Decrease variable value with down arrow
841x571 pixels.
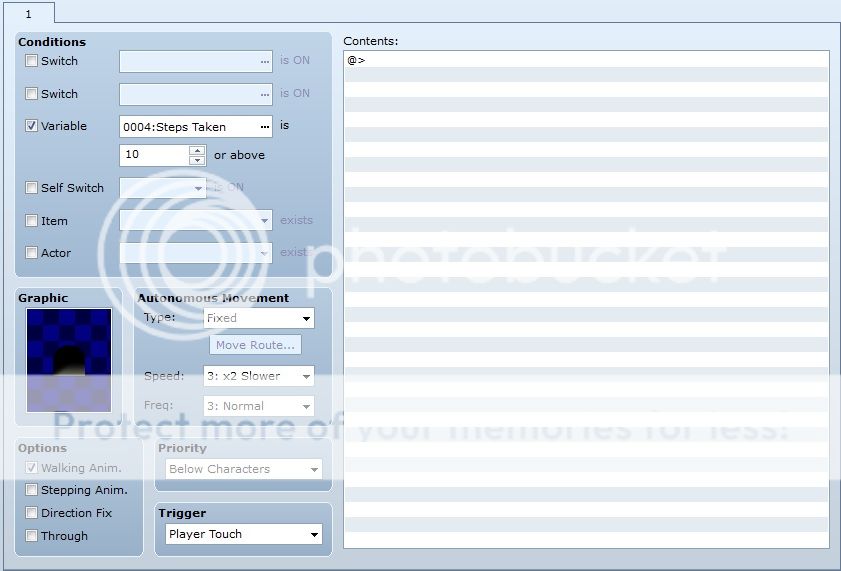tap(197, 160)
